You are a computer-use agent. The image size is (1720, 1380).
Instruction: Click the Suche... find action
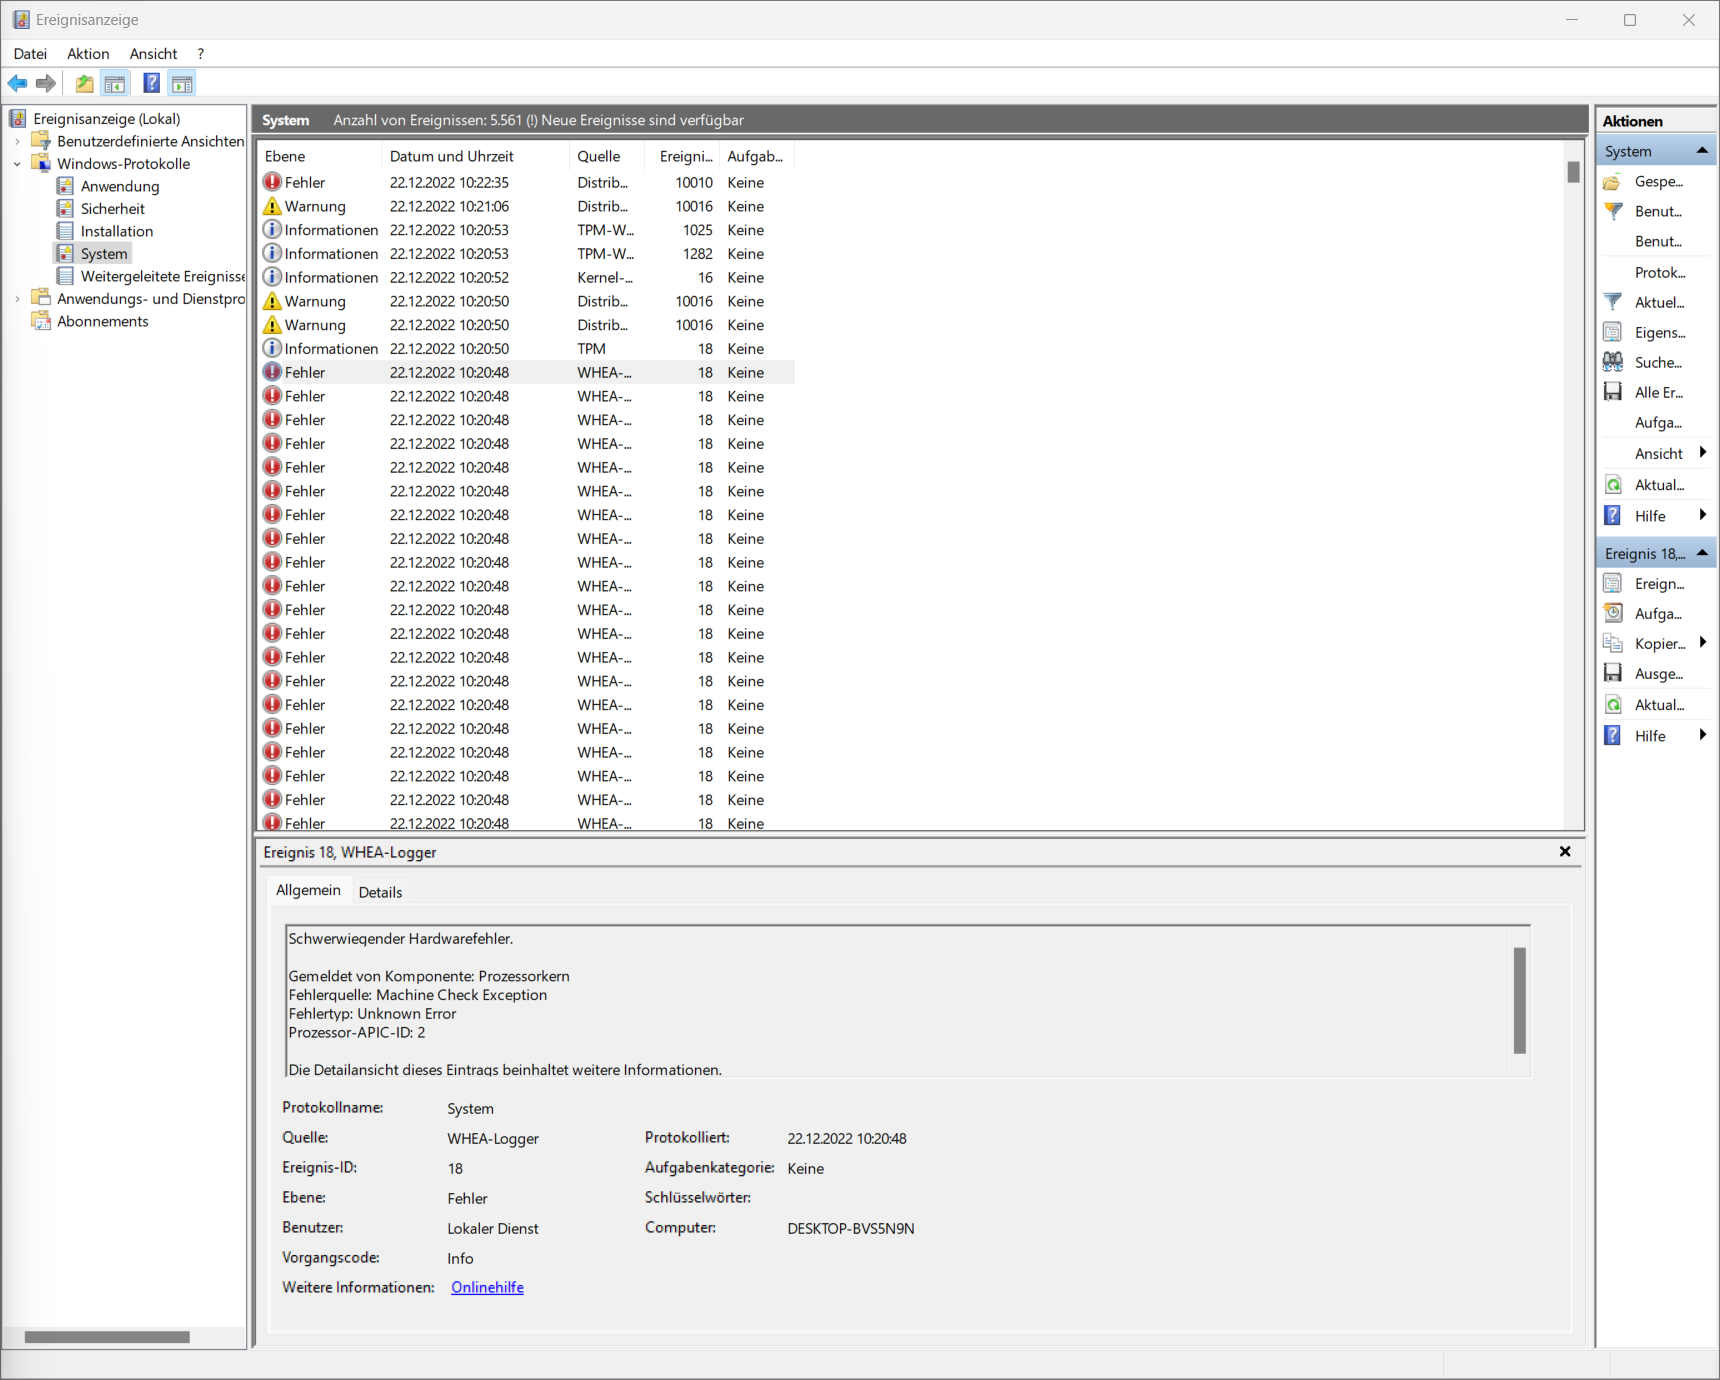pos(1655,362)
